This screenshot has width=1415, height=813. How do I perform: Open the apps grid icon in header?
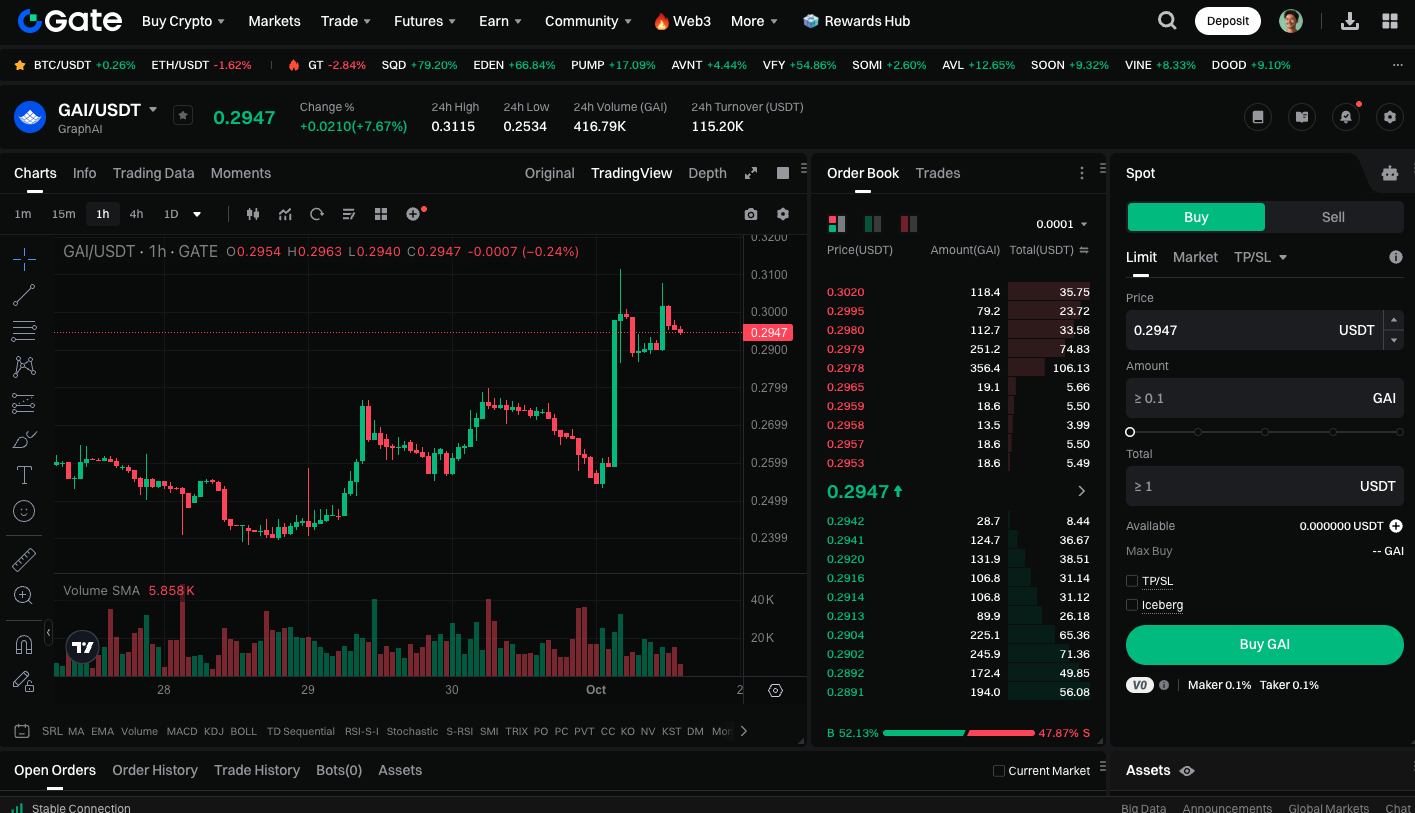[x=1389, y=21]
